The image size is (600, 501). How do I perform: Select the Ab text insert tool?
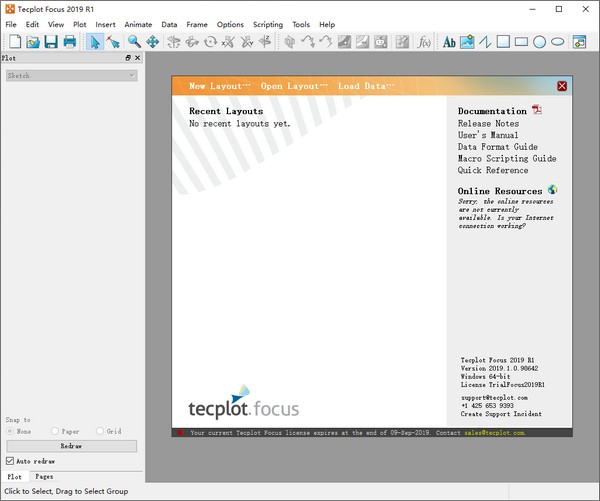pos(449,41)
